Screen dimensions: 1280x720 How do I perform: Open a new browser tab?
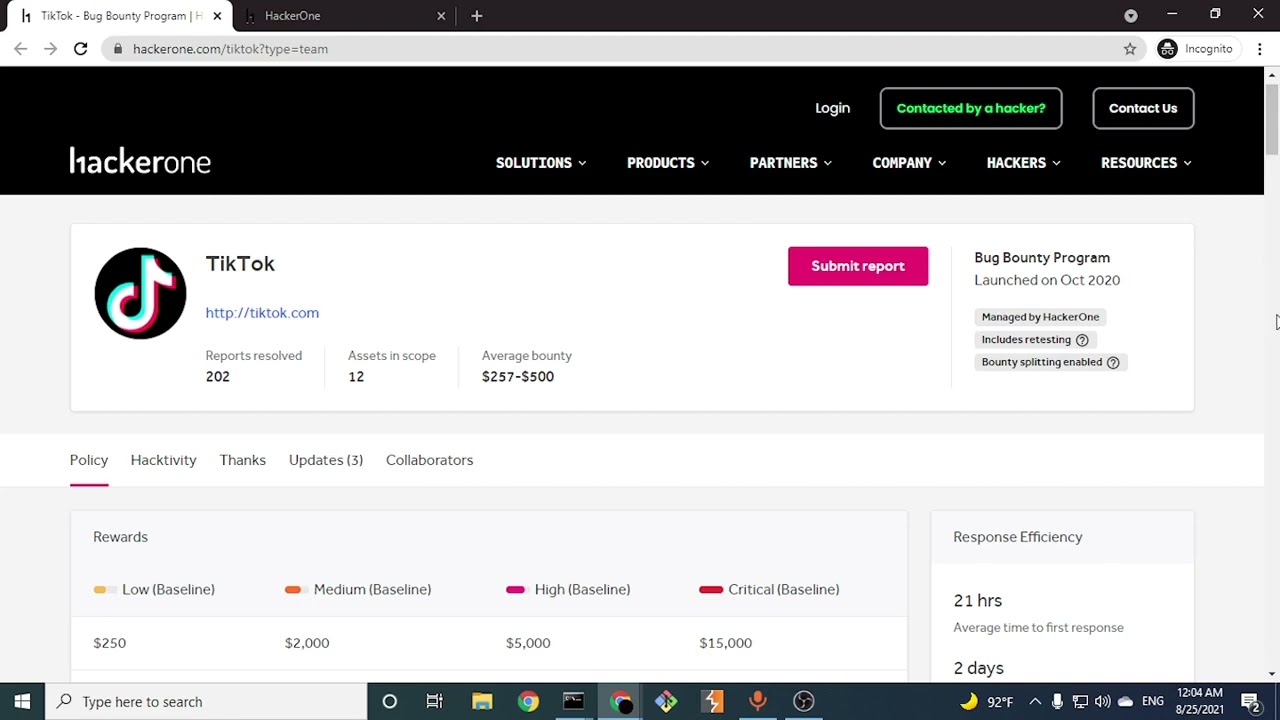(x=476, y=16)
